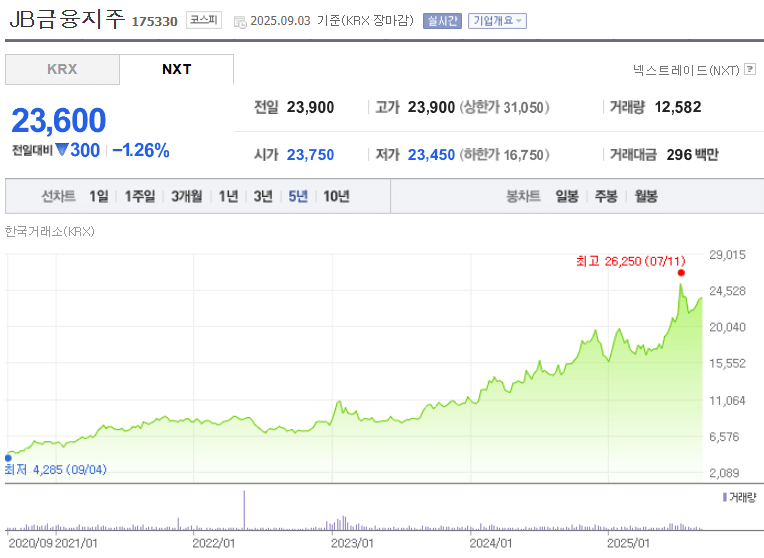Click the current price 23,600
Screen dimensions: 764x558
(x=58, y=120)
